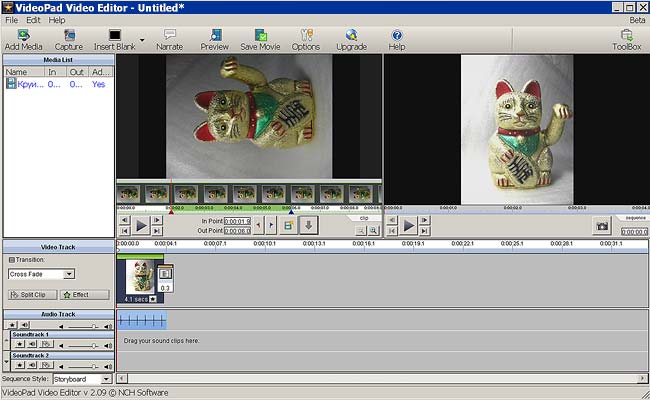
Task: Open the File menu
Action: coord(10,19)
